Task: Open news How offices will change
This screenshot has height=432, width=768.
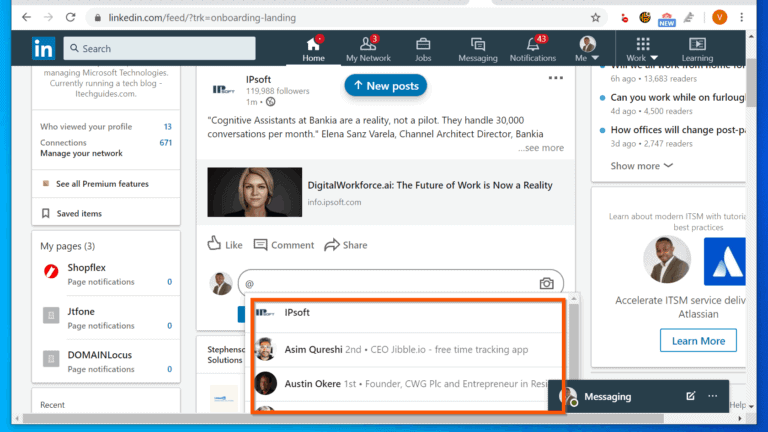Action: 677,130
